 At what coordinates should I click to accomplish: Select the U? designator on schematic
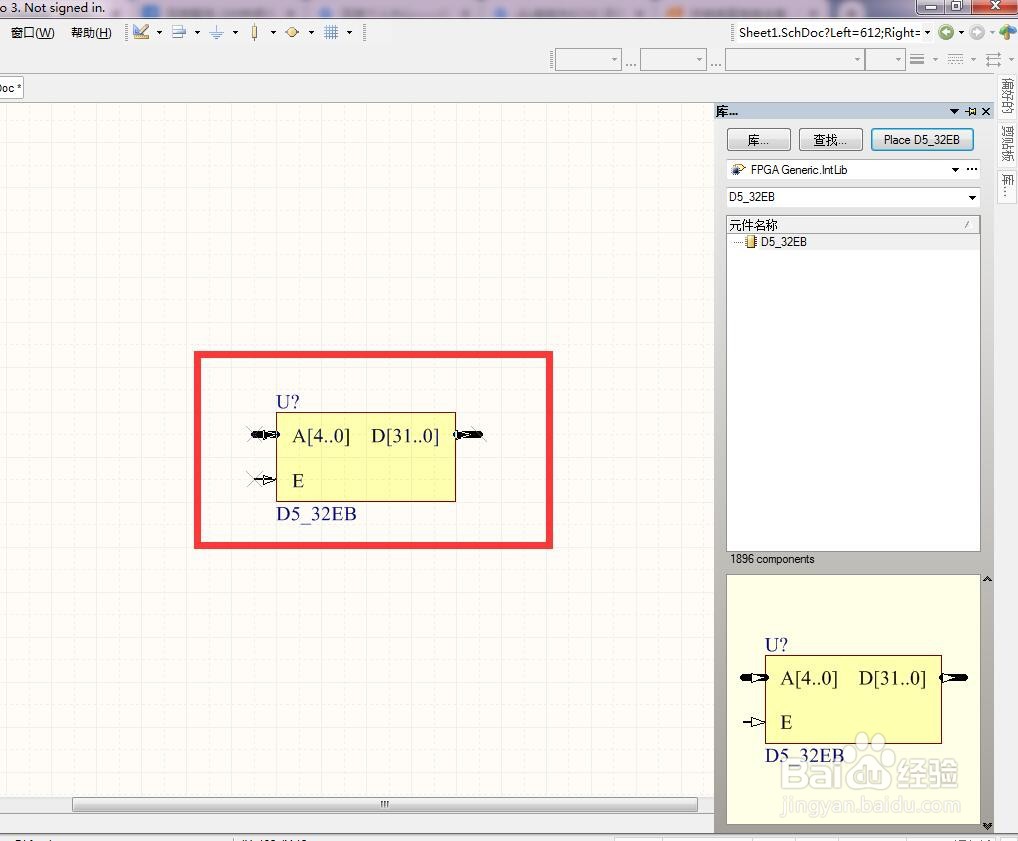pyautogui.click(x=288, y=402)
